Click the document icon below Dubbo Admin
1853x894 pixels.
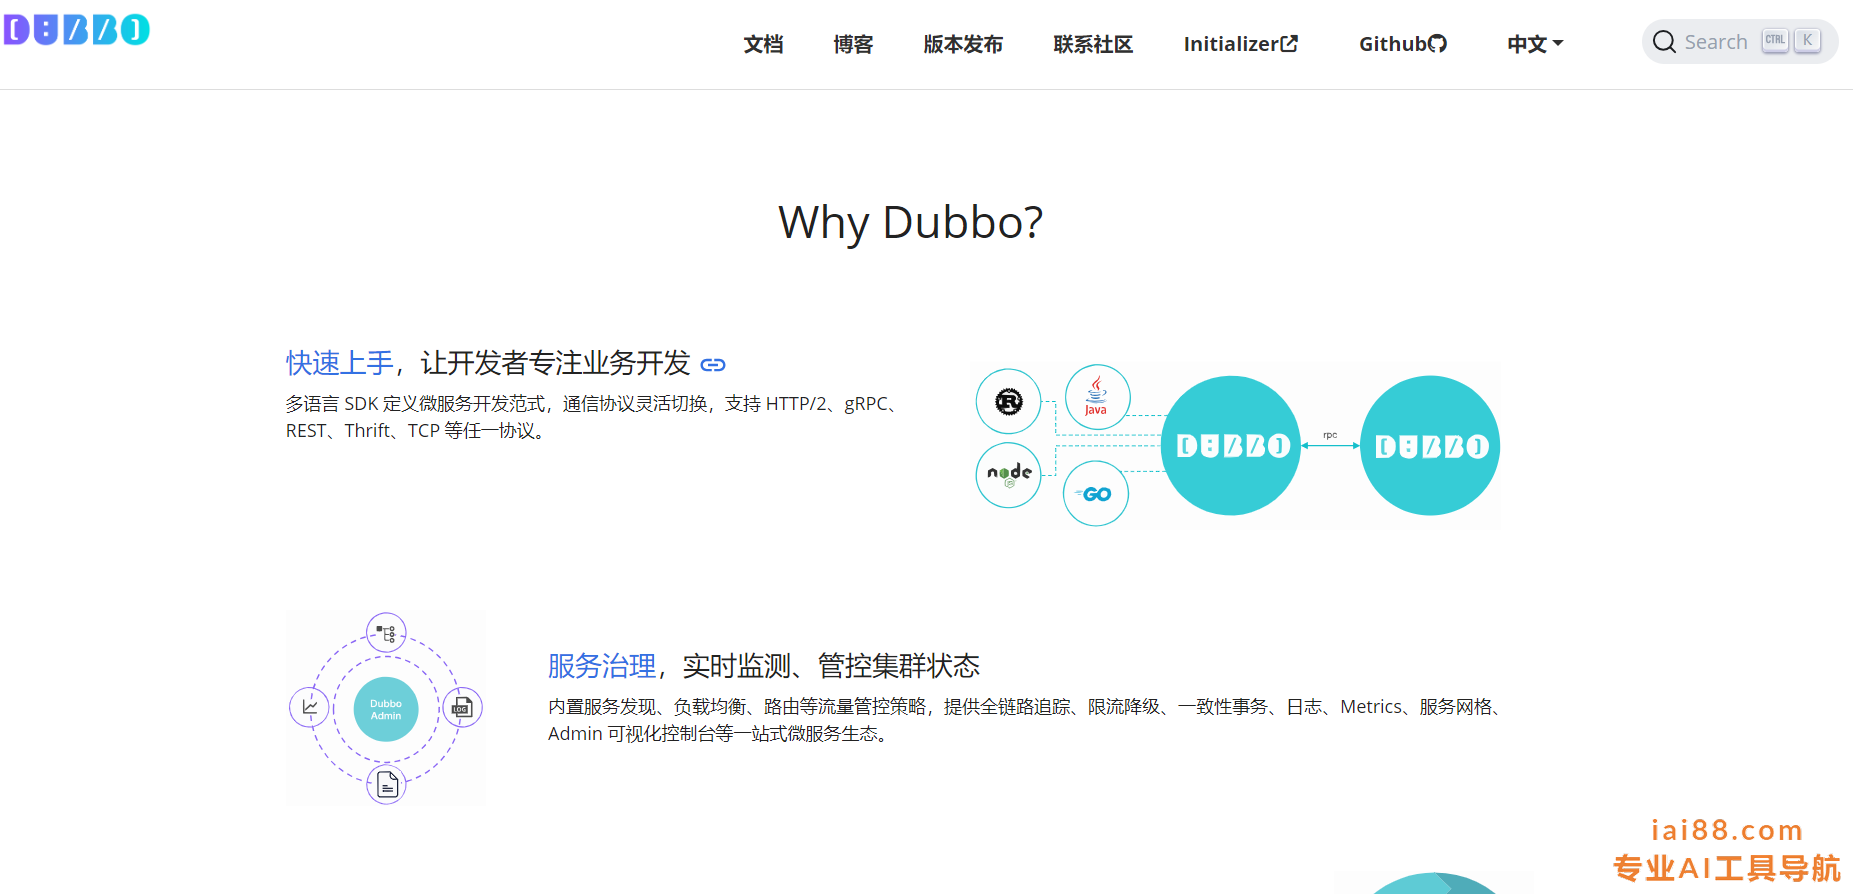point(387,785)
